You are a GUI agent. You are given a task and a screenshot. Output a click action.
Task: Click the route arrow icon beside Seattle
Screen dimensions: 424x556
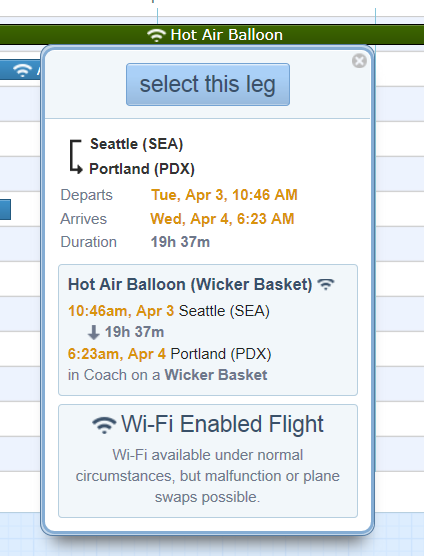(x=76, y=157)
